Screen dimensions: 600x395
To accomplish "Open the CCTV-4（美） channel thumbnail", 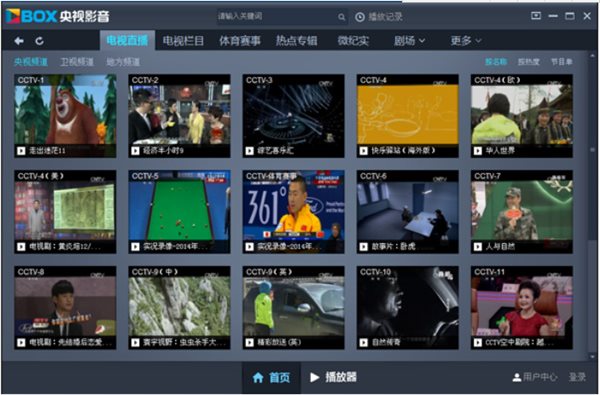I will click(x=65, y=212).
